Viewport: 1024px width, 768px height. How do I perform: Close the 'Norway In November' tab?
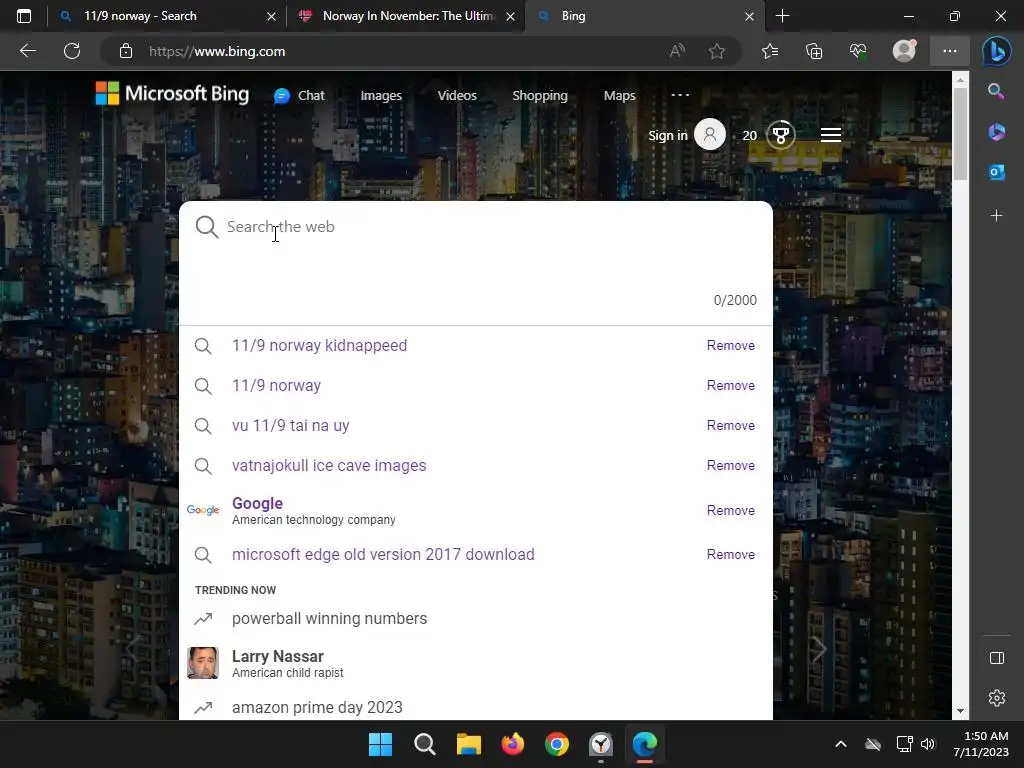point(511,16)
